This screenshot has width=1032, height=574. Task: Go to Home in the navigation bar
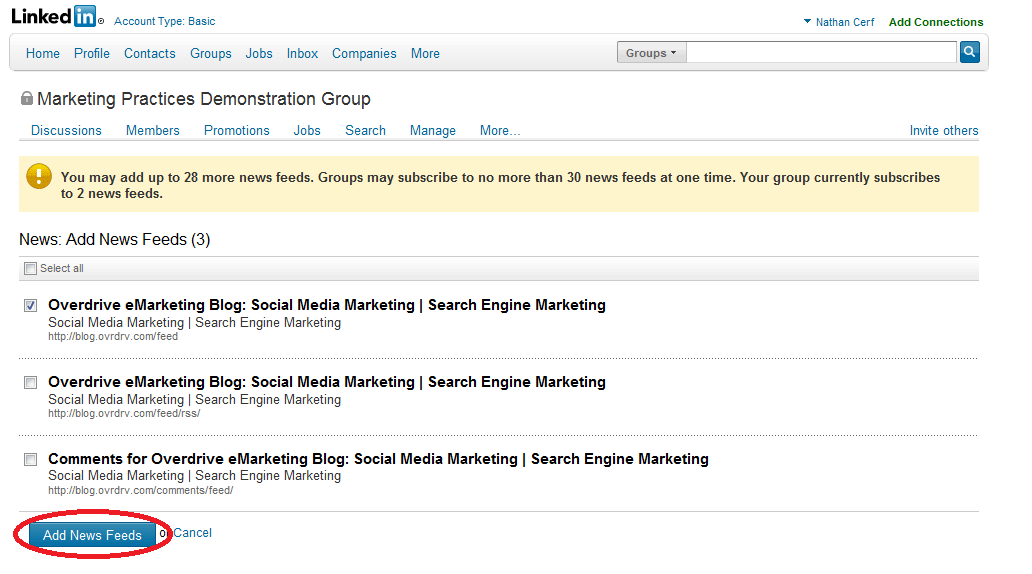click(43, 53)
